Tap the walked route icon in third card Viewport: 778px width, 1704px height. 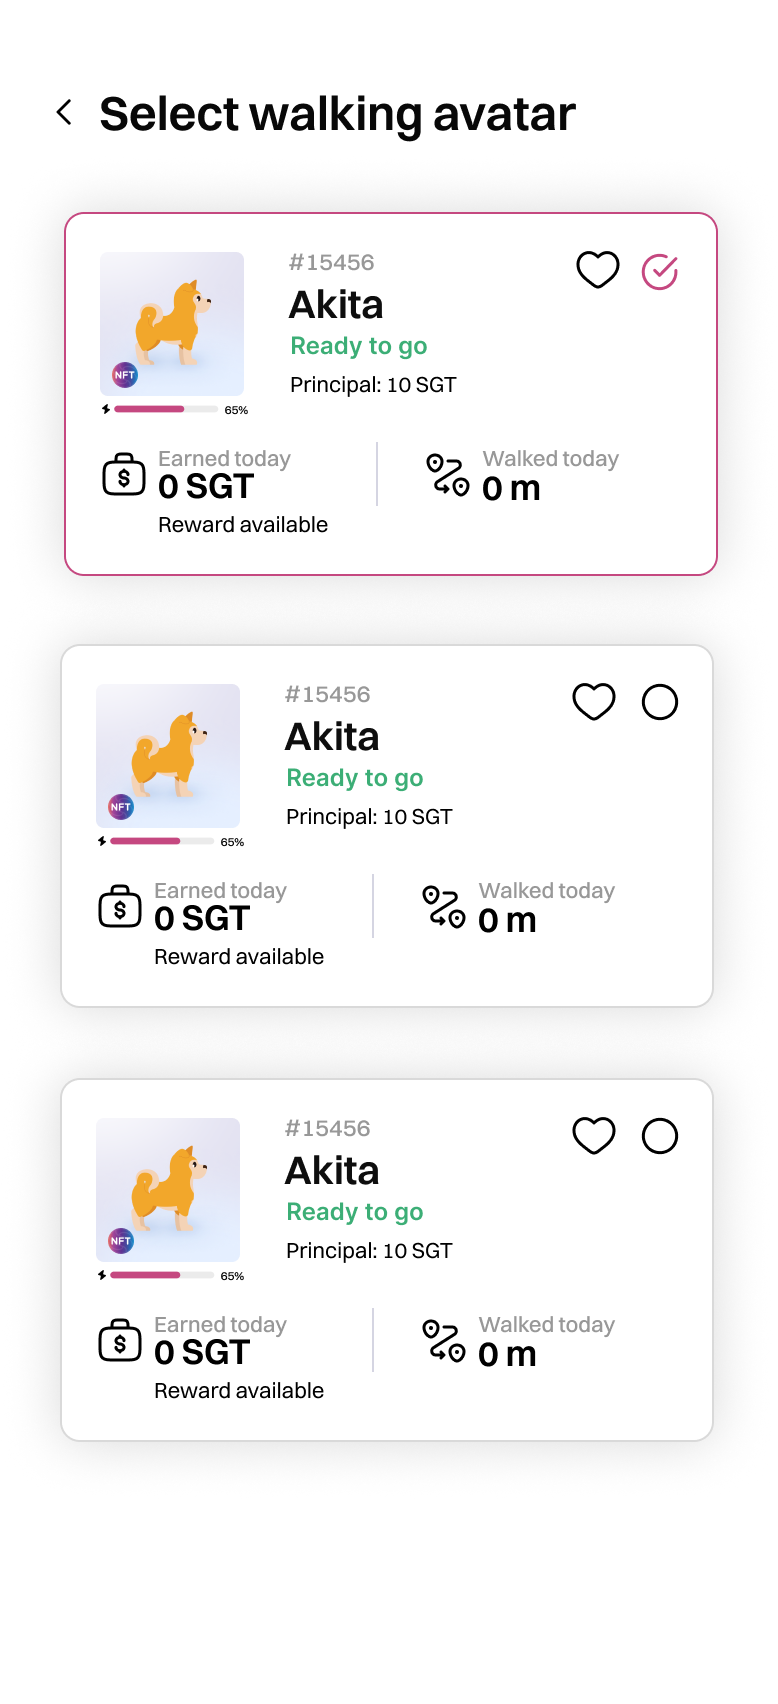[x=443, y=1341]
